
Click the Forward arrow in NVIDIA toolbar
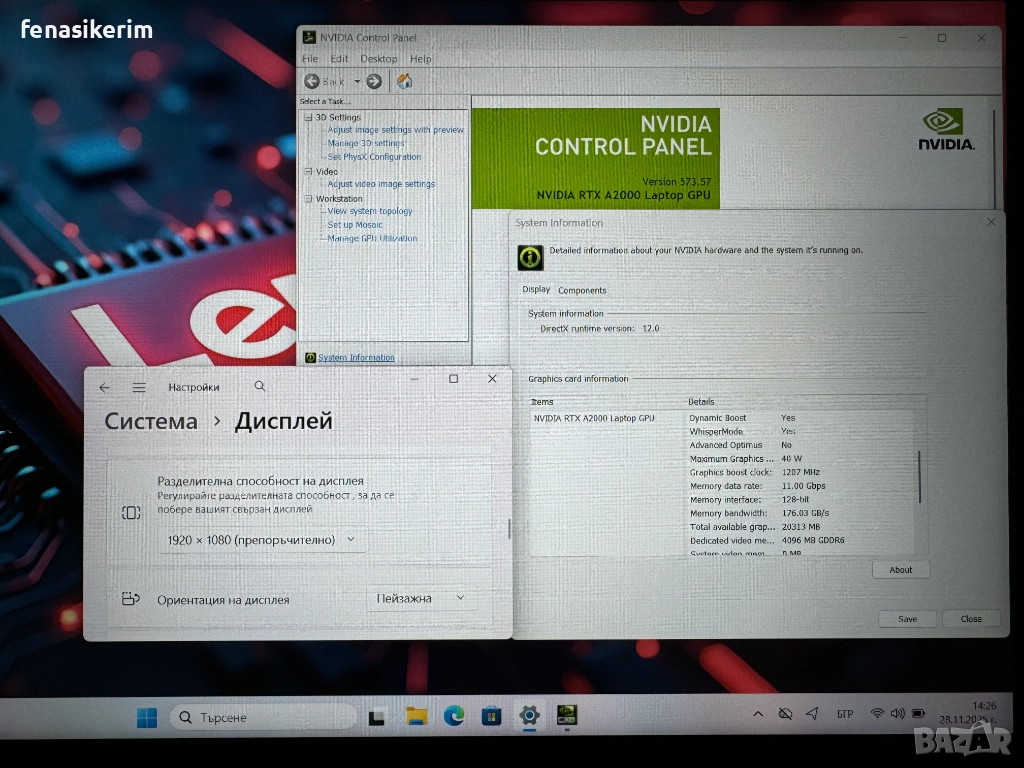coord(374,81)
